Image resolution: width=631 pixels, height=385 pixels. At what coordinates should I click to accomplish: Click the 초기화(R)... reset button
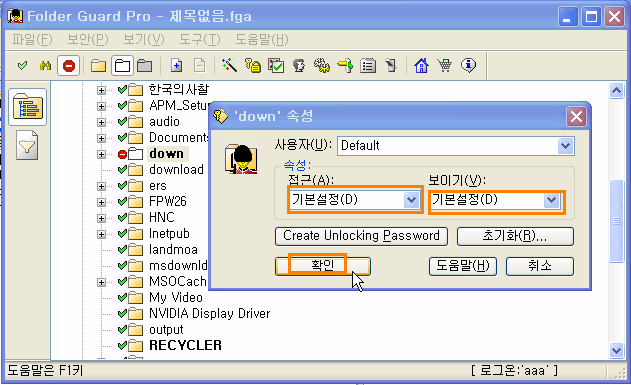[x=515, y=236]
